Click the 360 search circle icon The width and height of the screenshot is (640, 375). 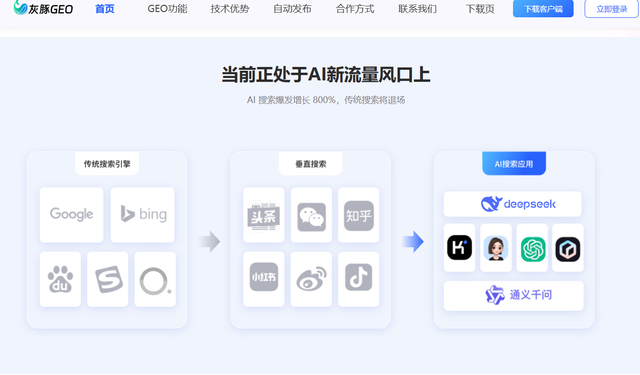(x=155, y=280)
